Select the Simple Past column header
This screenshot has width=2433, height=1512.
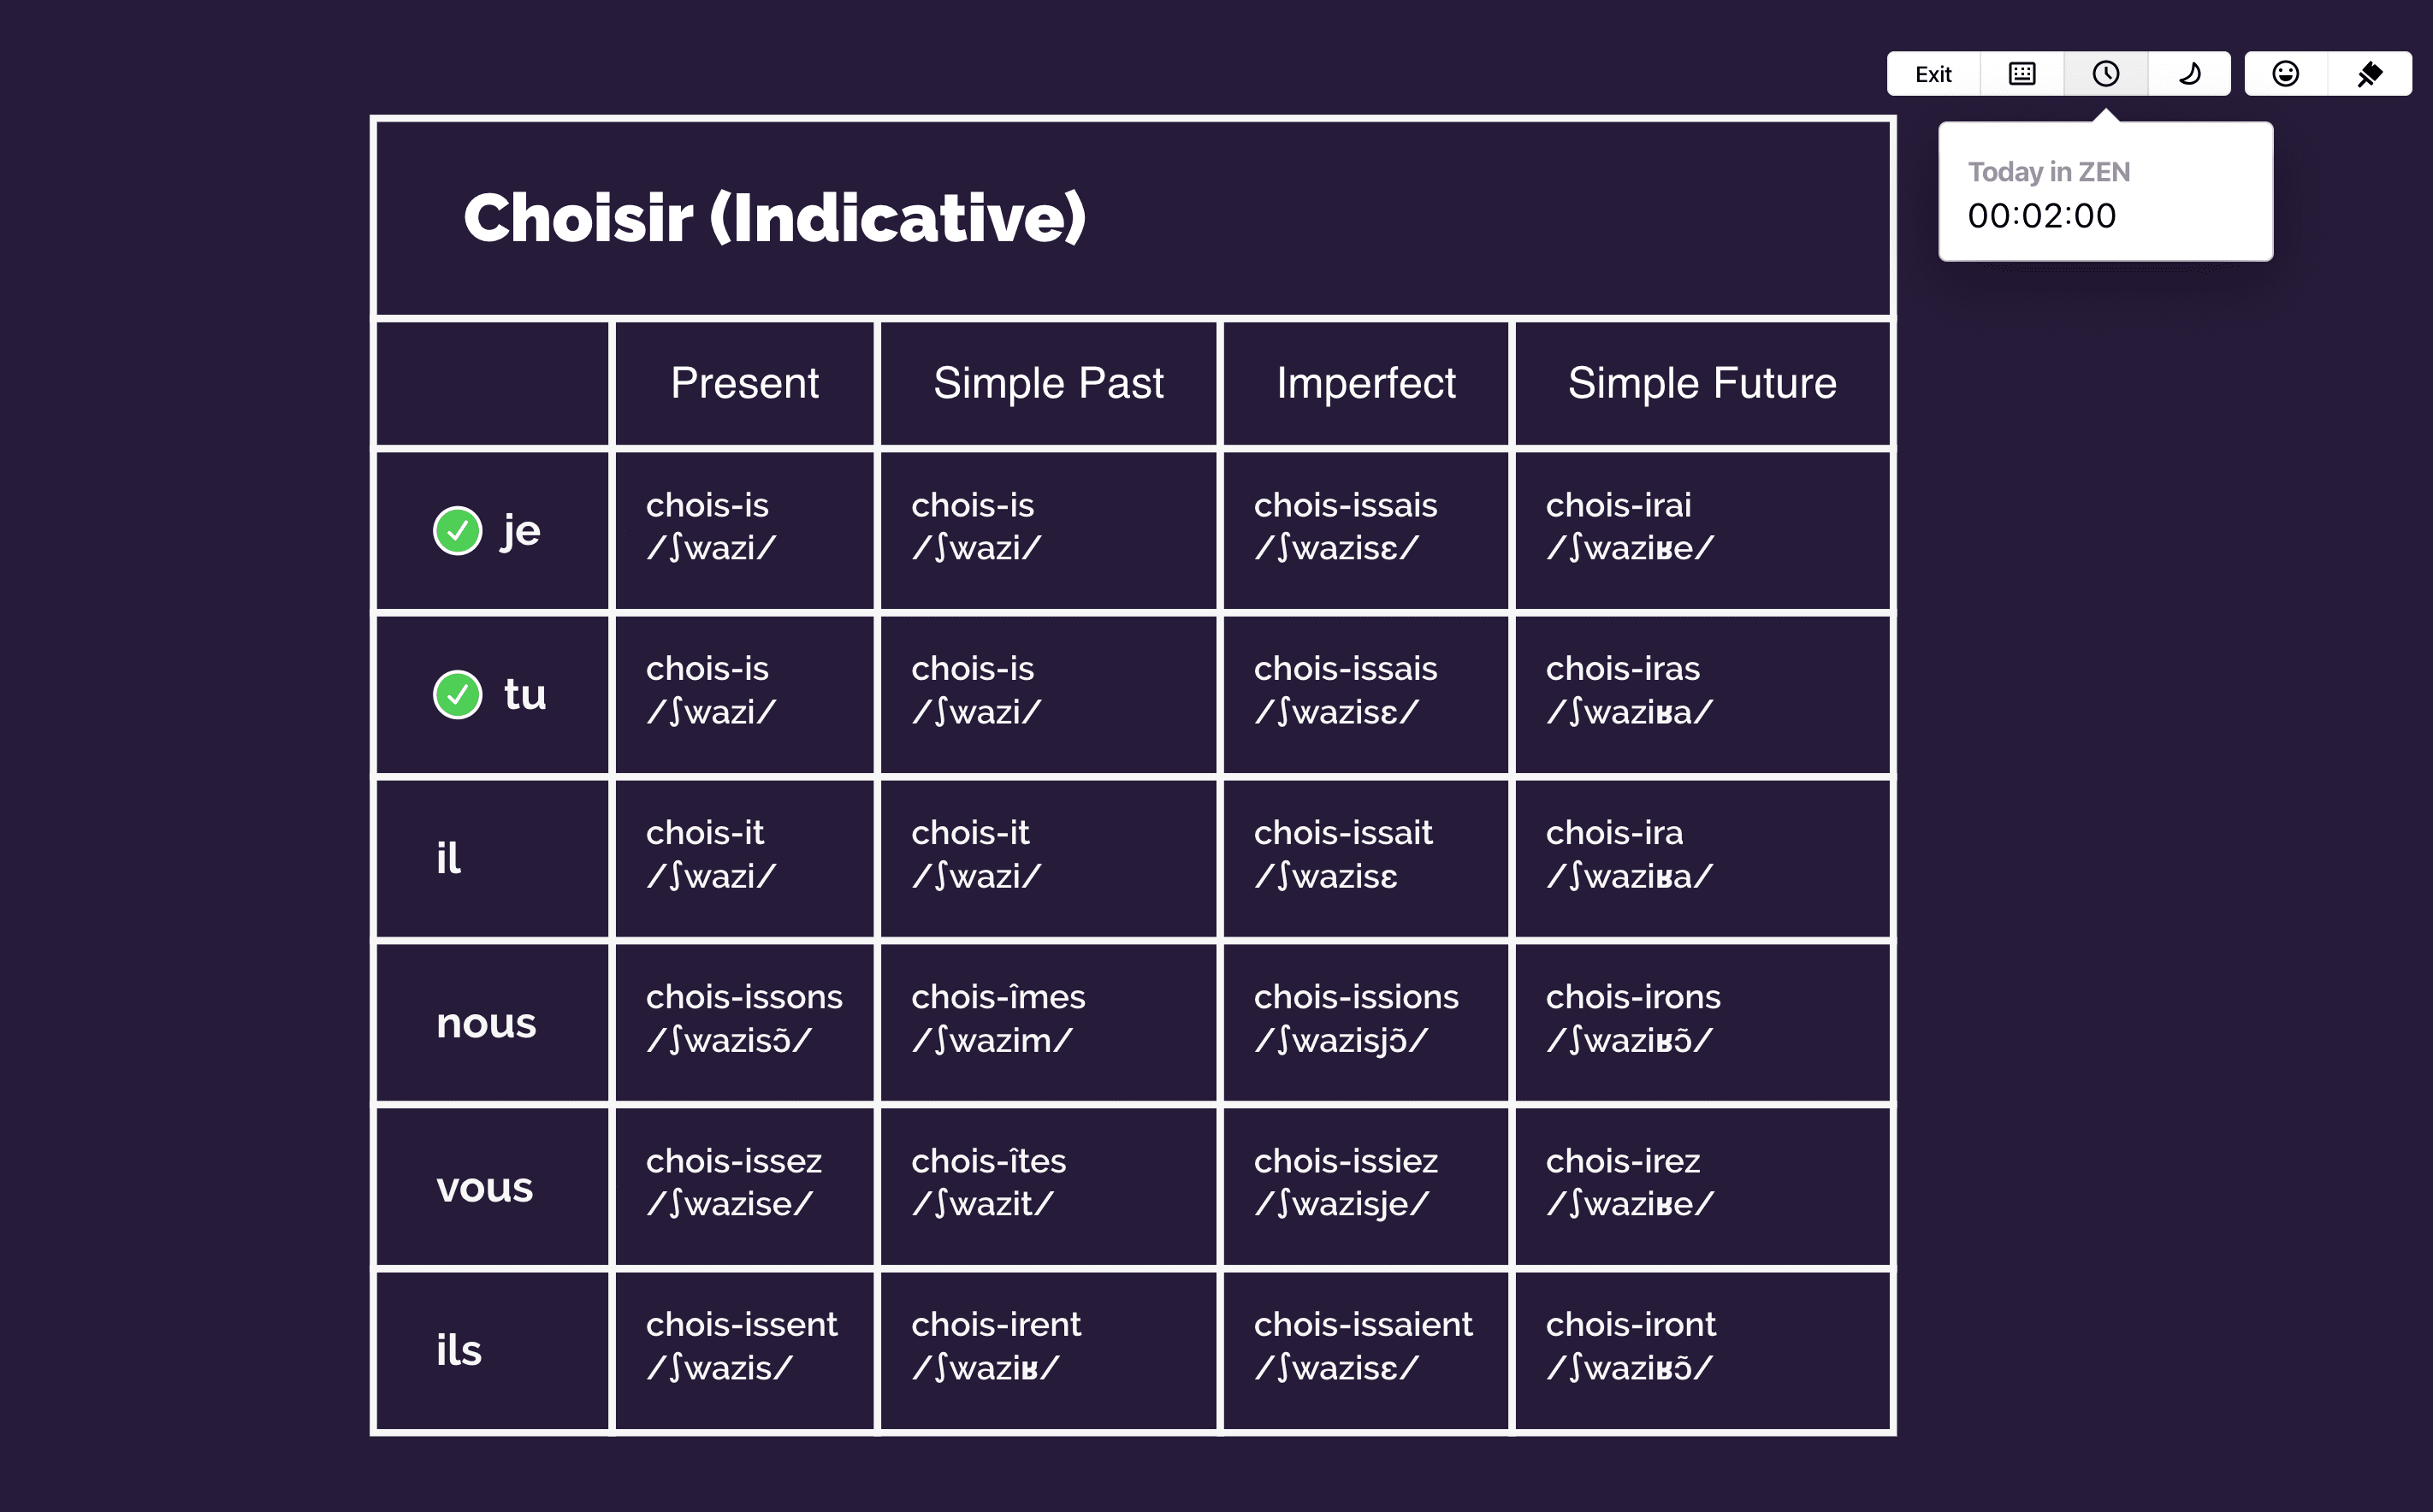pos(1048,383)
